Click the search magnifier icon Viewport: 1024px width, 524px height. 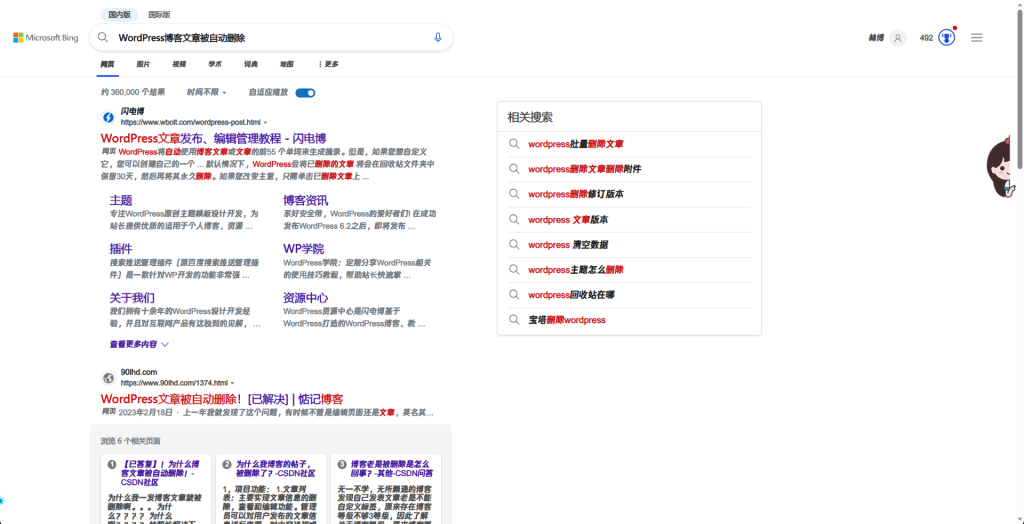(103, 38)
